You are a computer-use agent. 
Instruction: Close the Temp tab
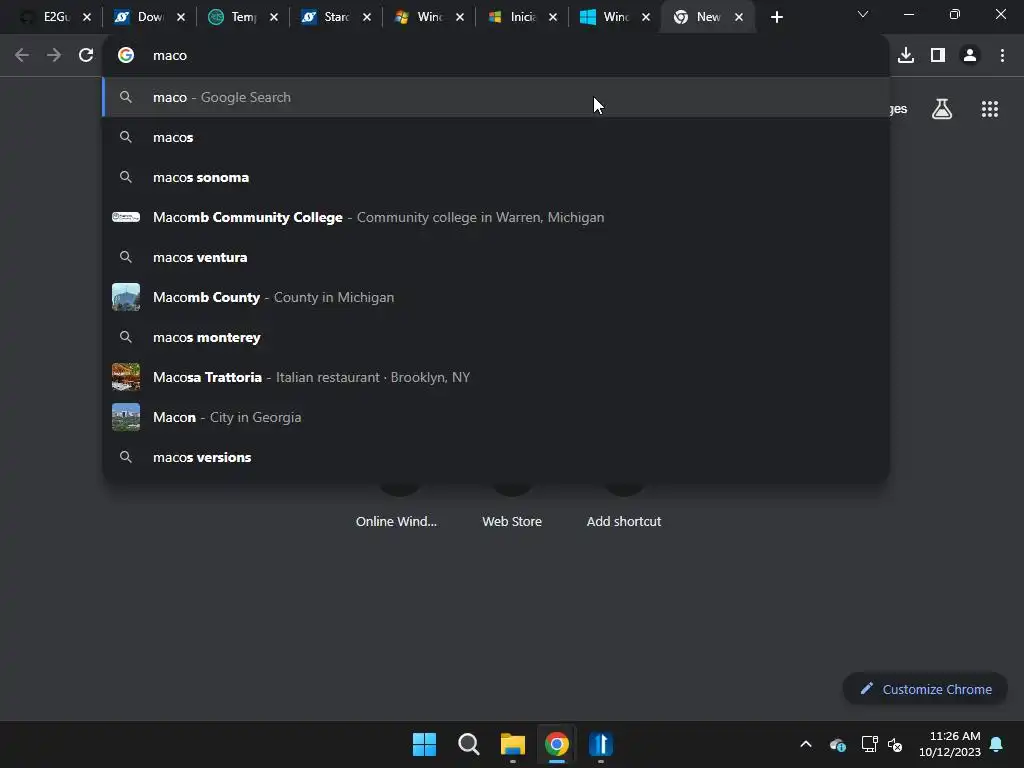(274, 17)
